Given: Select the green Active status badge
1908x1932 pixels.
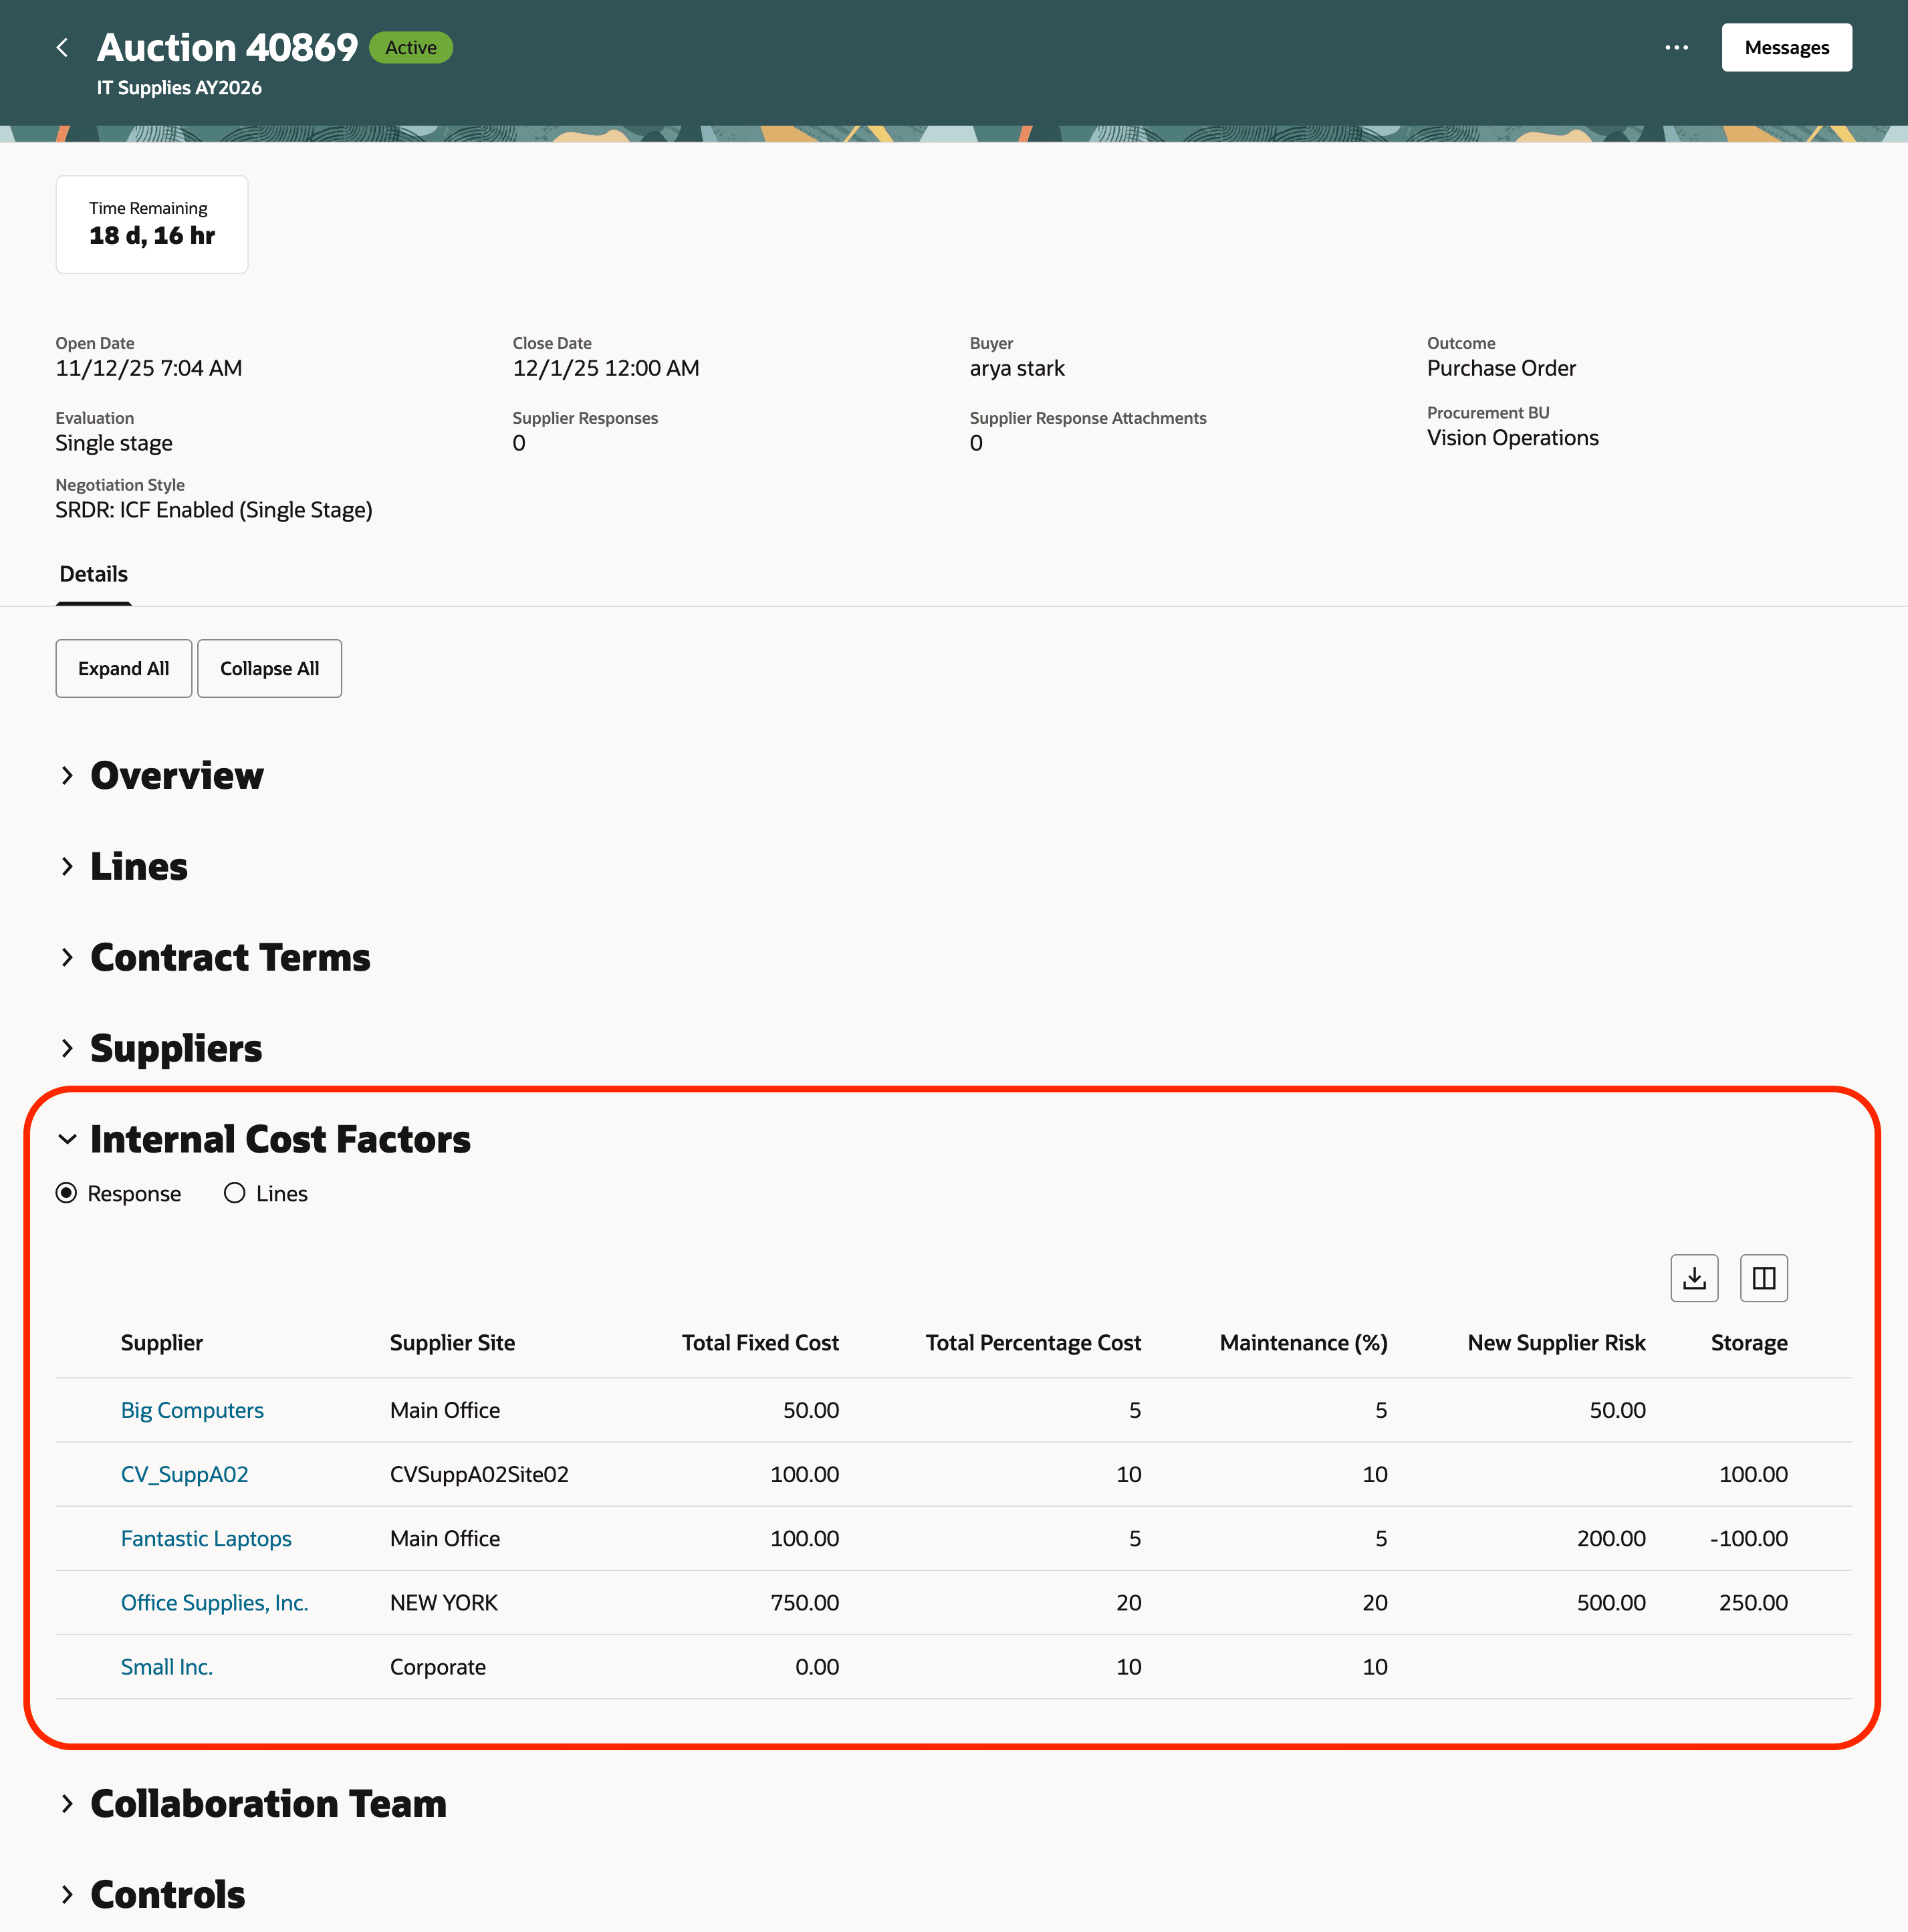Looking at the screenshot, I should point(410,47).
